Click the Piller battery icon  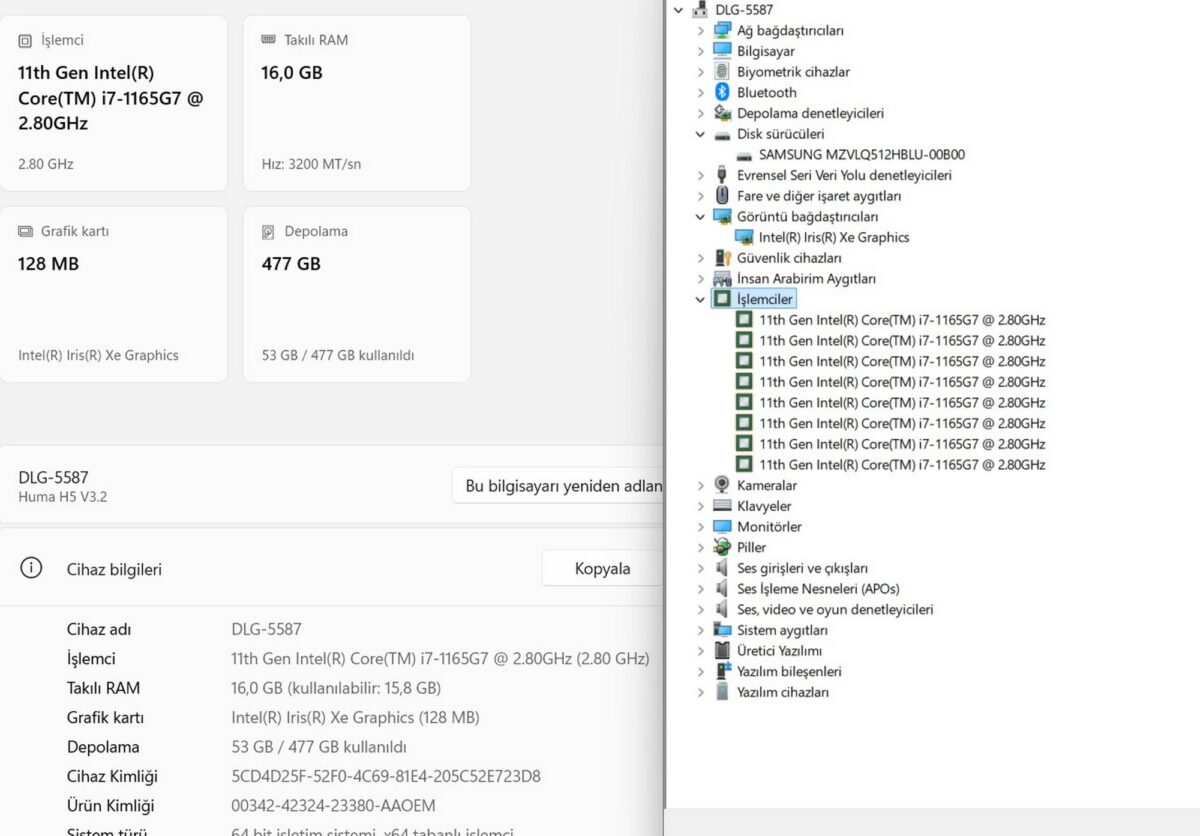[x=722, y=547]
